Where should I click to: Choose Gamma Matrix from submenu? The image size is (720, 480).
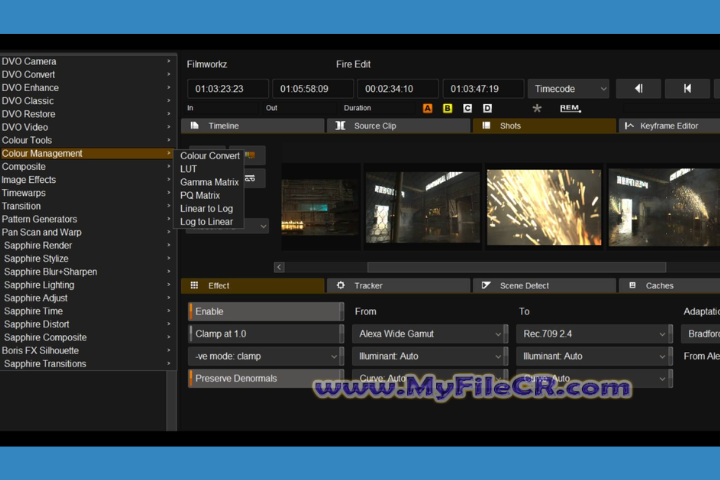pos(209,182)
